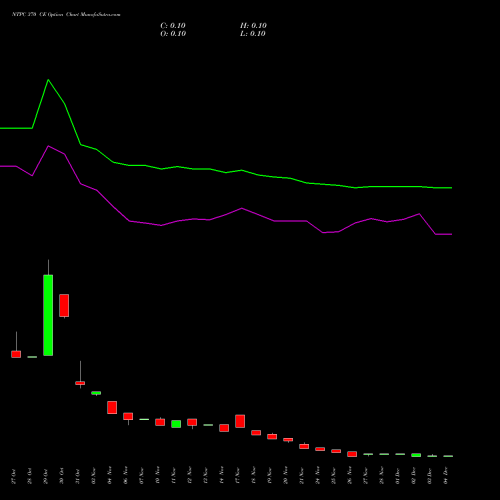
Task: Click the 17 Nov date label
Action: click(238, 476)
